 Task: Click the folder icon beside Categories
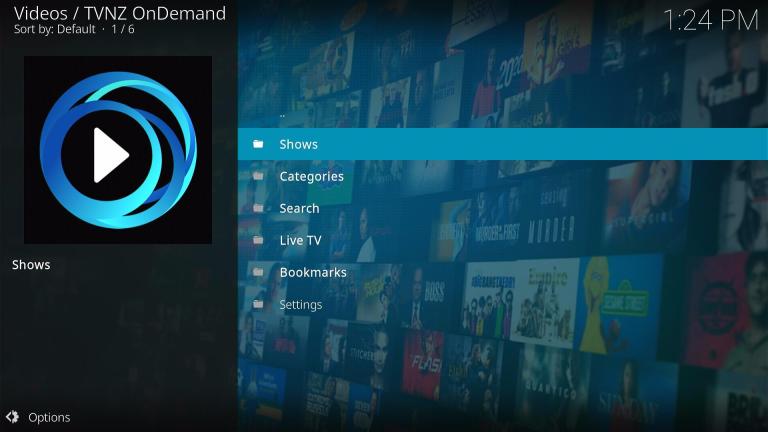coord(258,176)
